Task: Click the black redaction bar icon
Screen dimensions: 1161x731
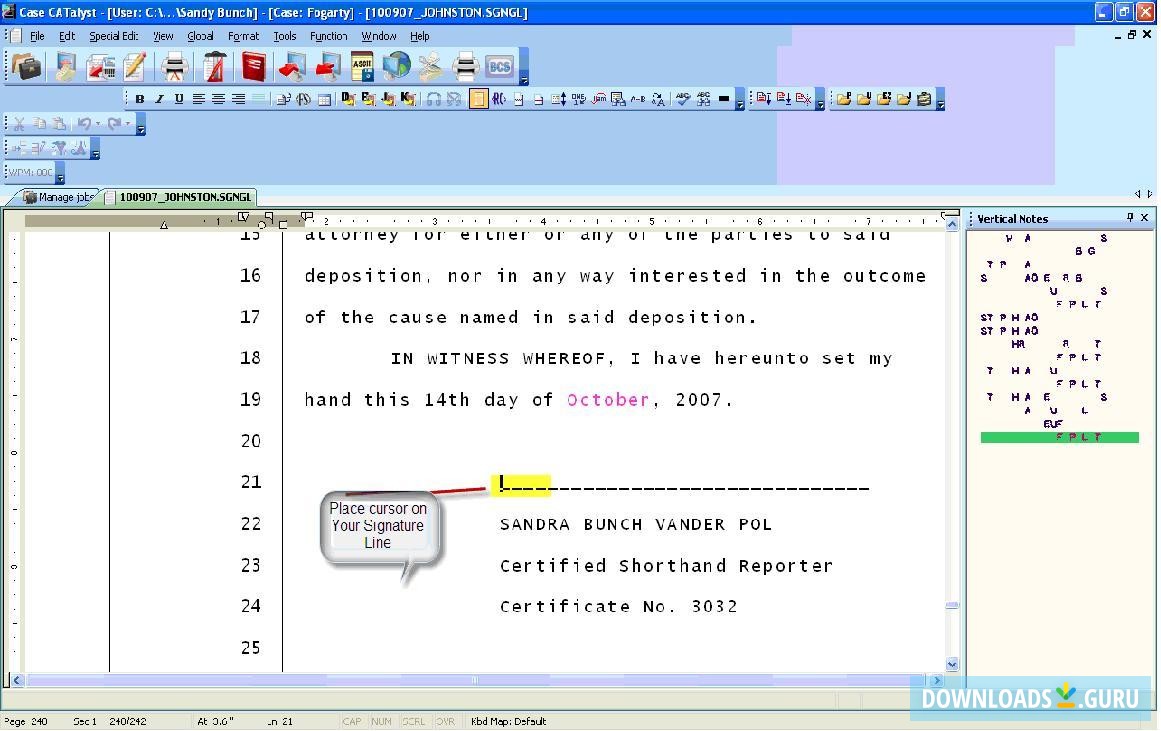Action: (723, 99)
